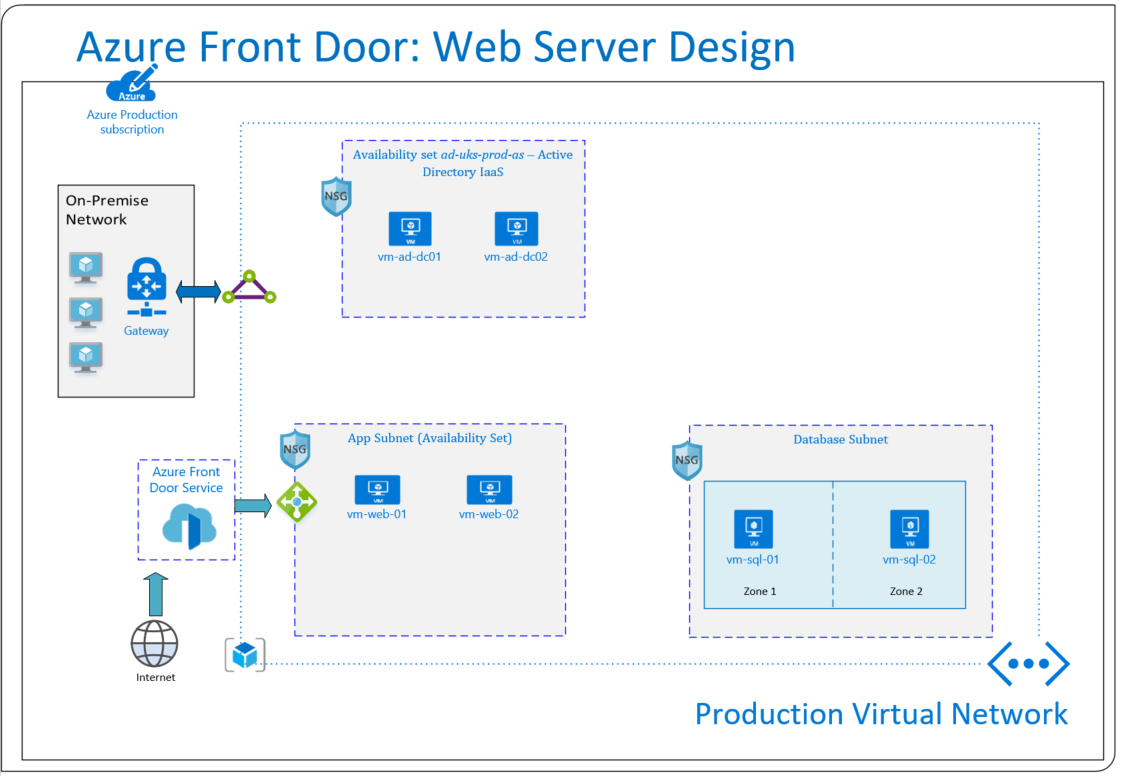This screenshot has height=776, width=1126.
Task: Select the blue cube resource icon
Action: point(245,655)
